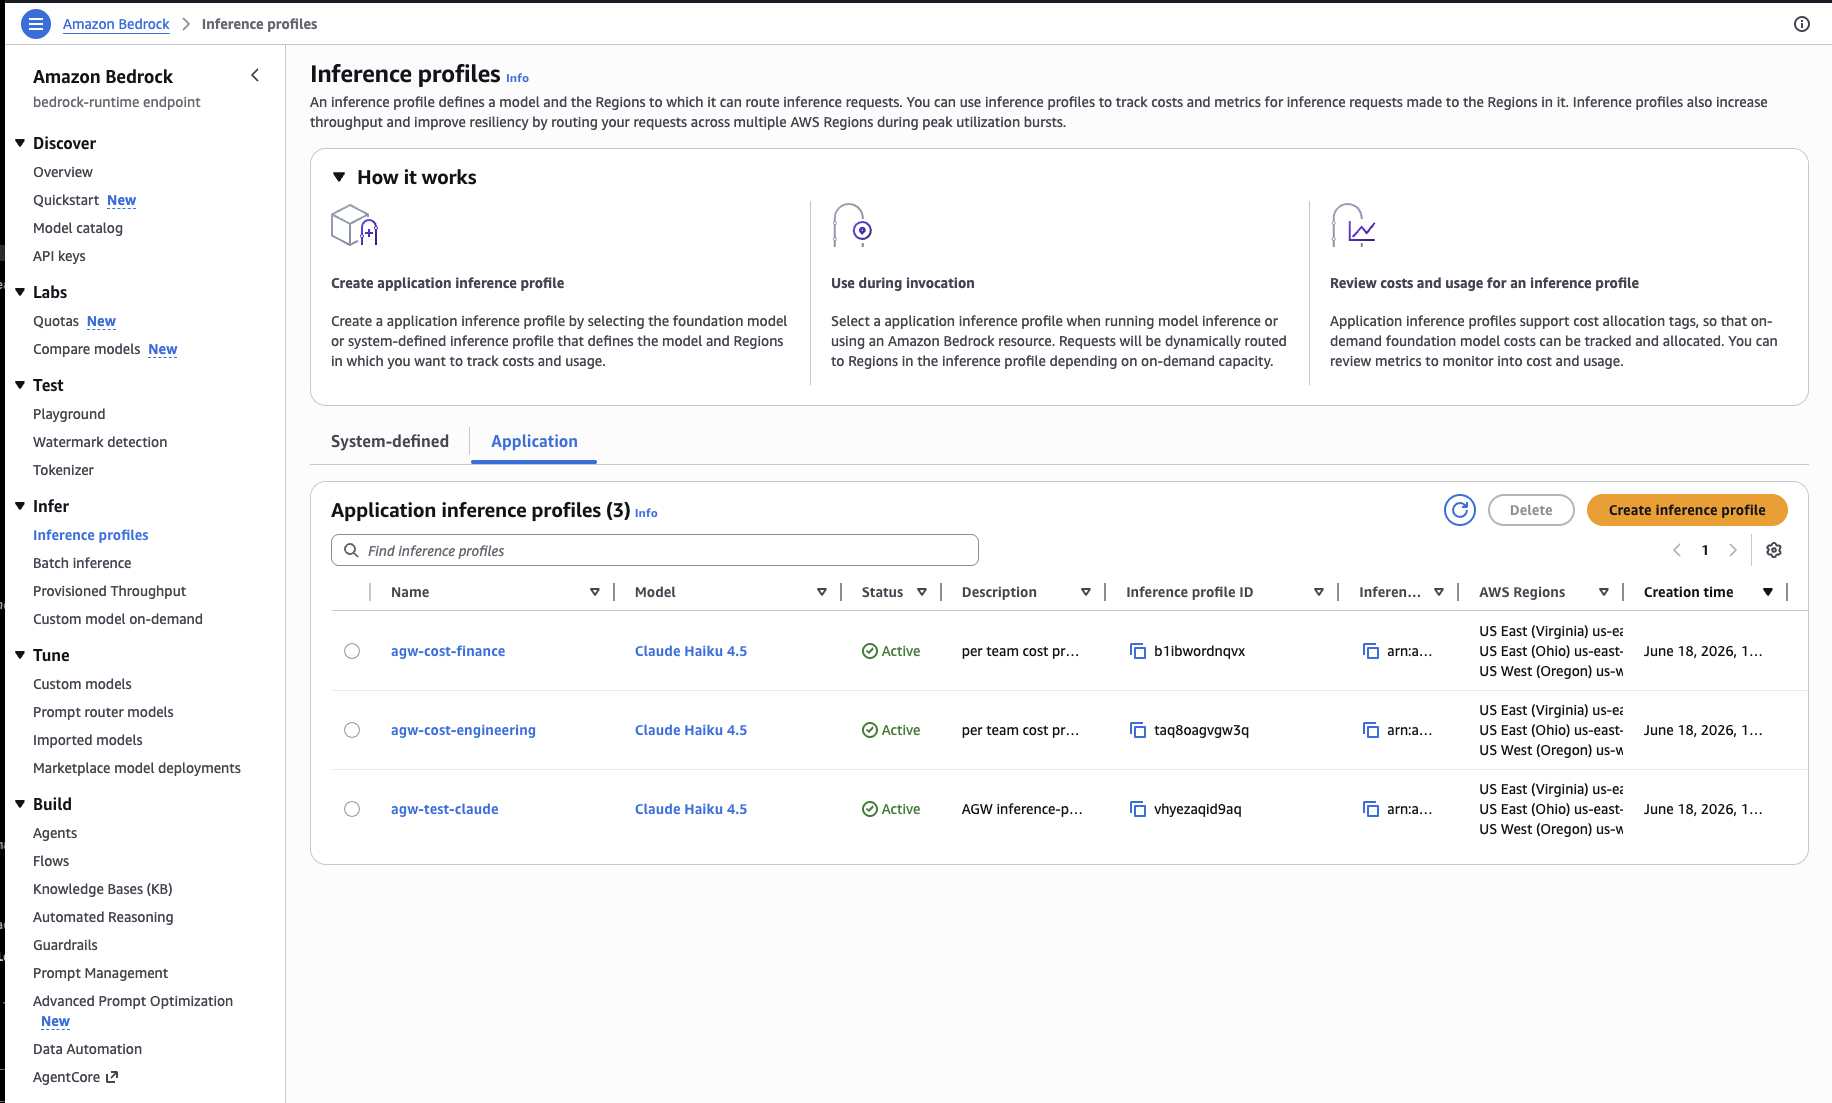Select the agw-test-claude profile radio button
1832x1103 pixels.
pyautogui.click(x=352, y=809)
